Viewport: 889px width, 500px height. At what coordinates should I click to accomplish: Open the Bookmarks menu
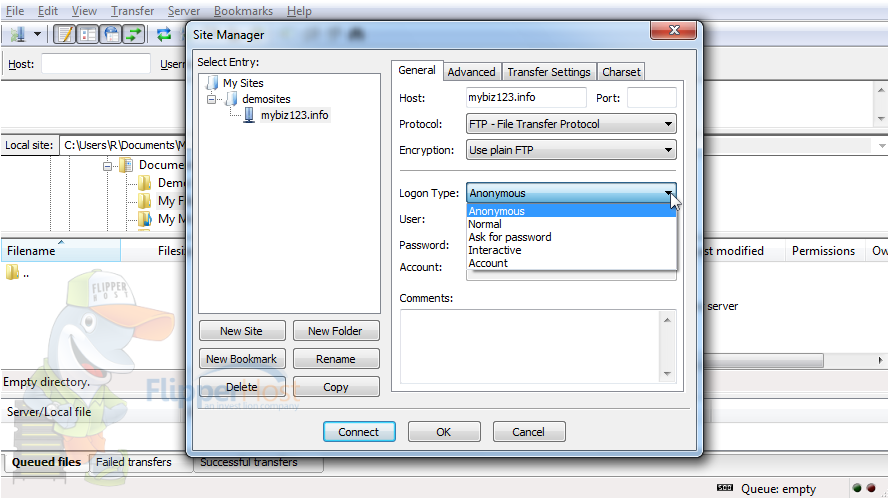[243, 11]
